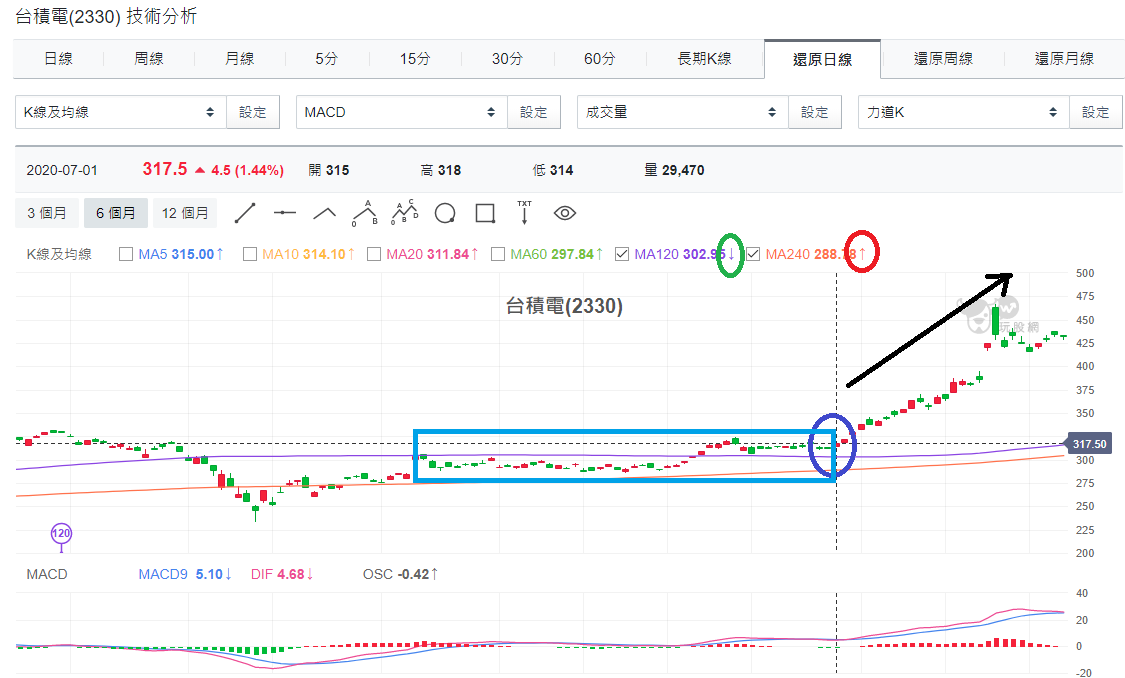1125x678 pixels.
Task: Select the rectangle drawing tool
Action: [x=485, y=213]
